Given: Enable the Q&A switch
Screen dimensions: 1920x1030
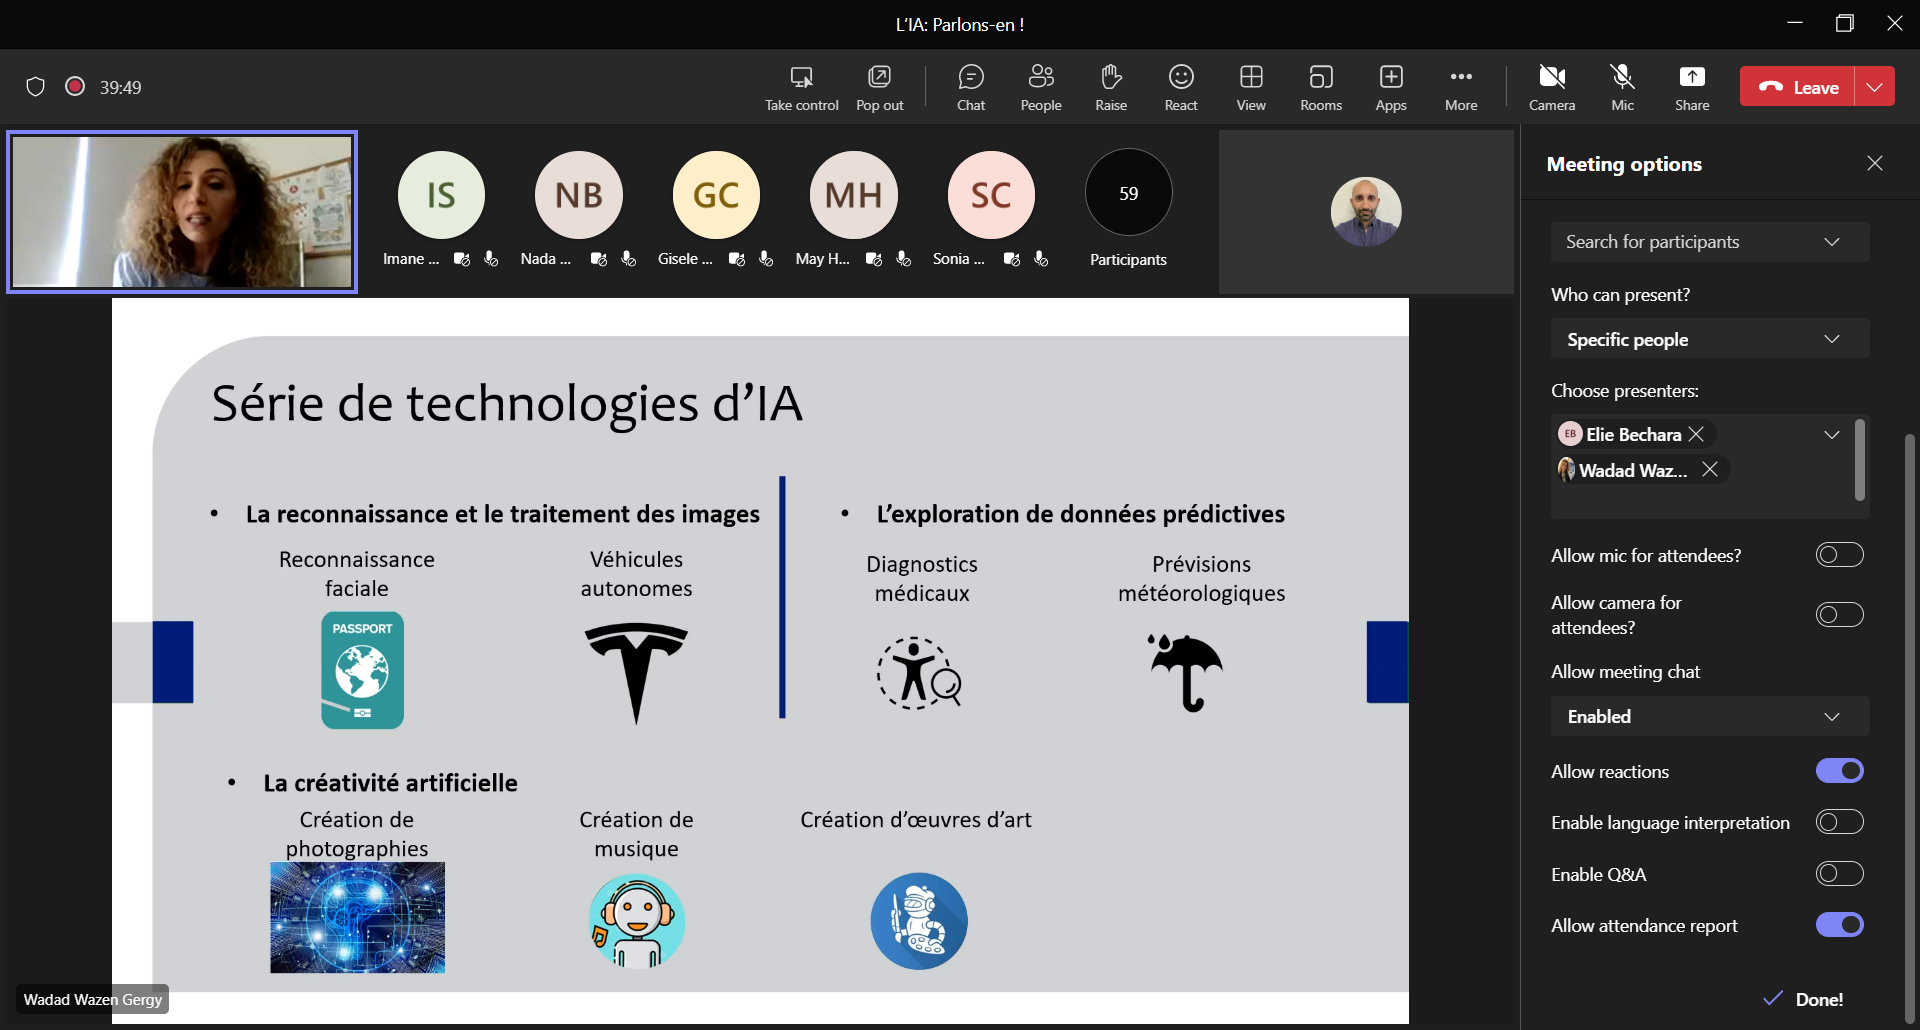Looking at the screenshot, I should coord(1840,874).
